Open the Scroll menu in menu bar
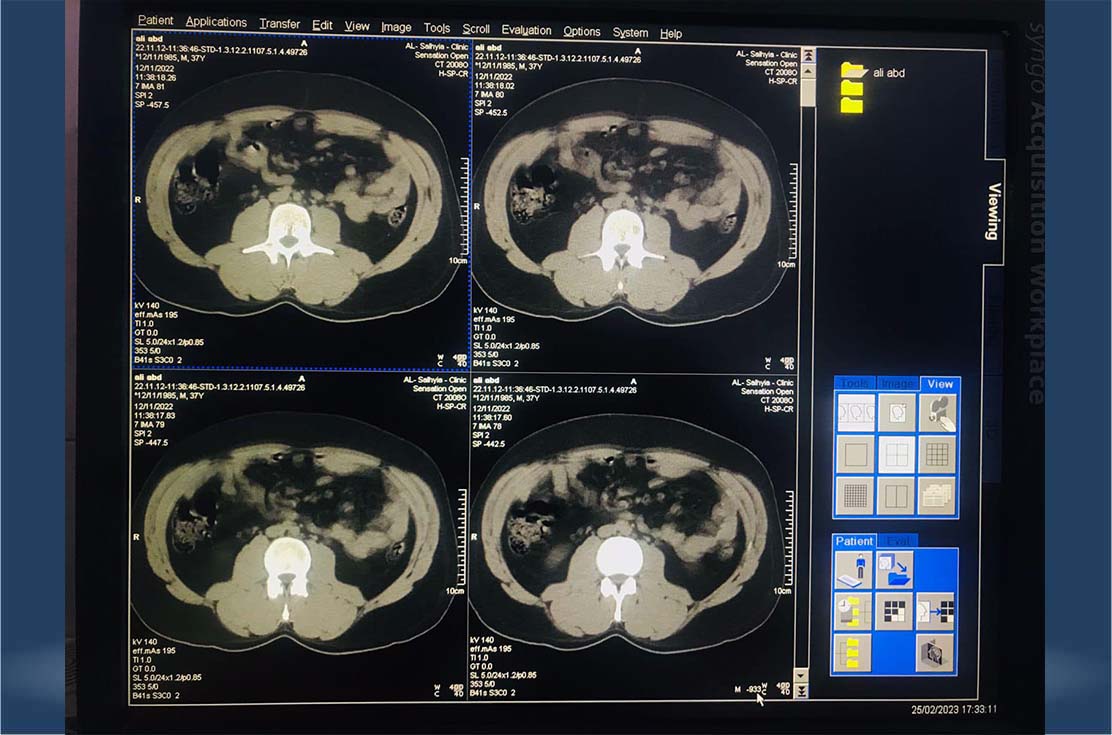Viewport: 1112px width, 735px height. [476, 29]
